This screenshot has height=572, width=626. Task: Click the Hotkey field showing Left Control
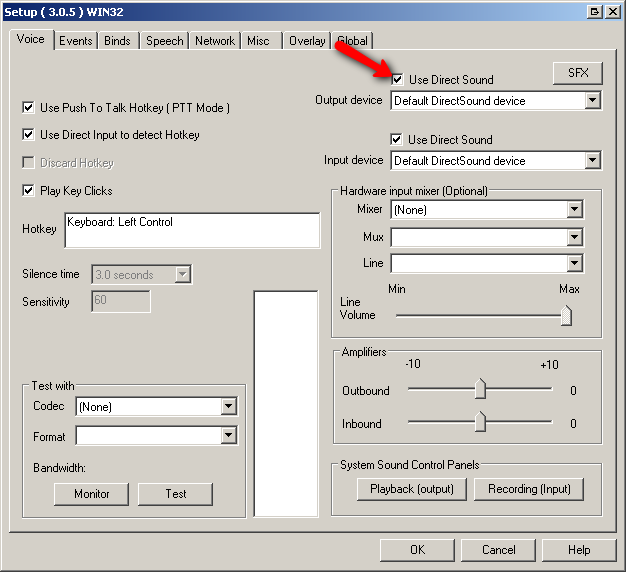[x=192, y=230]
